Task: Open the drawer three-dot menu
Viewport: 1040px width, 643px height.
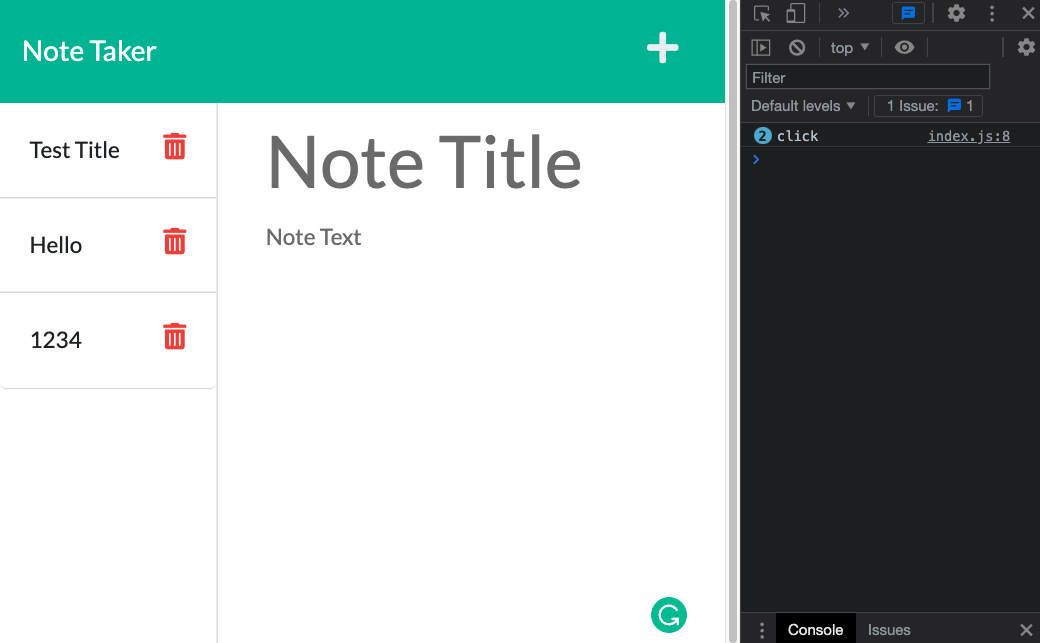Action: pos(761,630)
